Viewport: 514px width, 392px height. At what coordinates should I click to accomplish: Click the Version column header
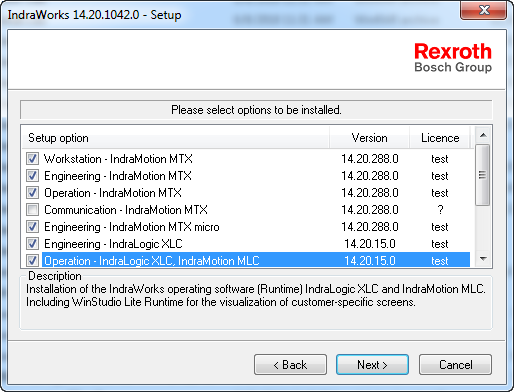click(x=369, y=138)
